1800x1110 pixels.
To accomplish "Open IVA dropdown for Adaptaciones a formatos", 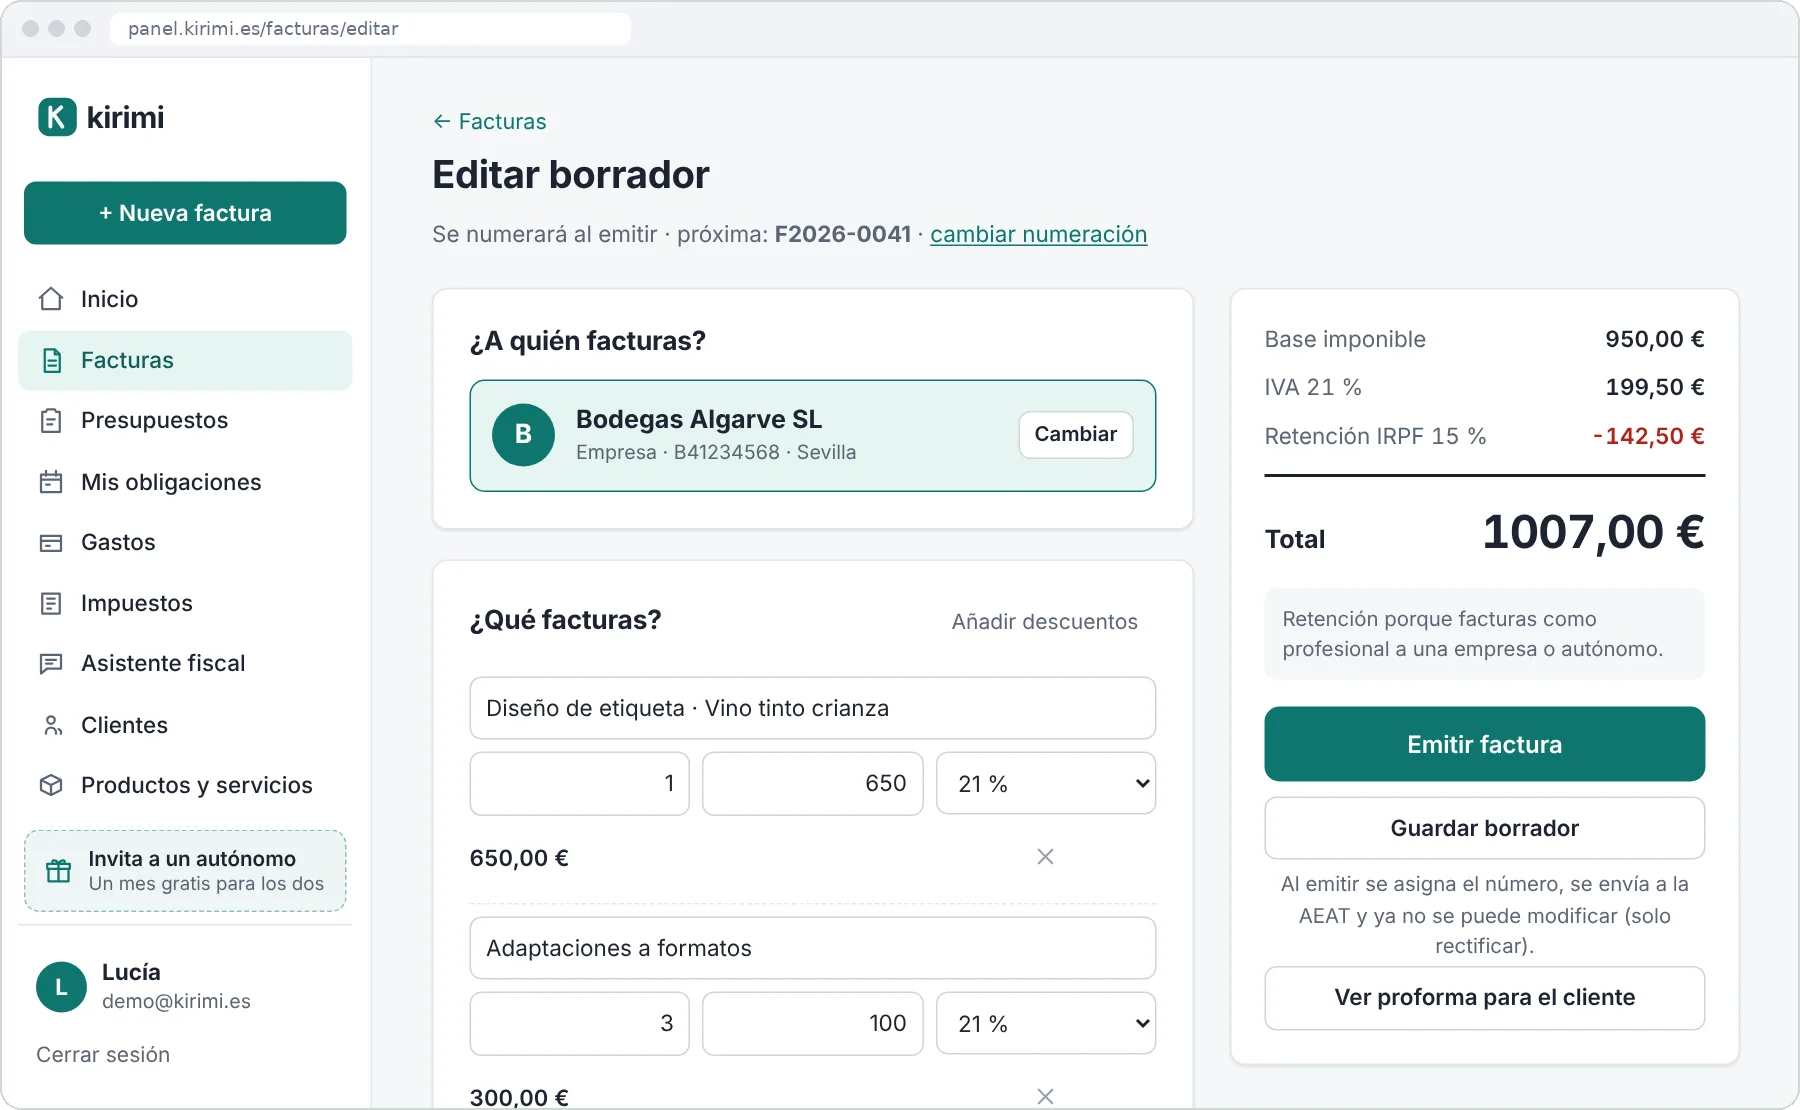I will [x=1046, y=1024].
